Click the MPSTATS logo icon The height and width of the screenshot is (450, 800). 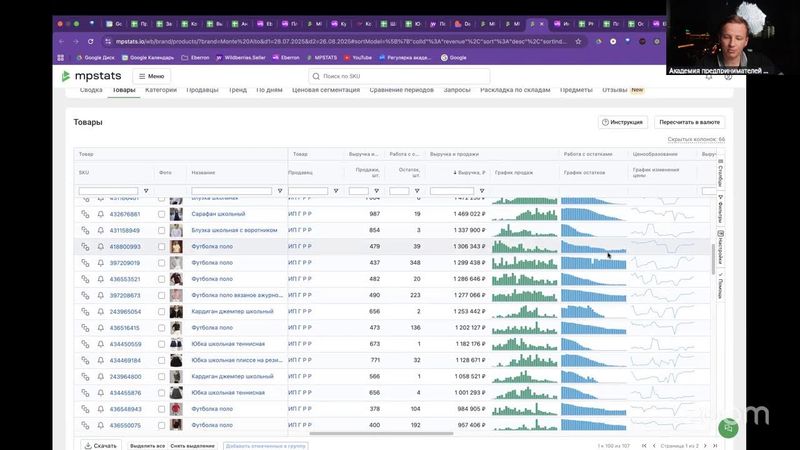tap(66, 76)
